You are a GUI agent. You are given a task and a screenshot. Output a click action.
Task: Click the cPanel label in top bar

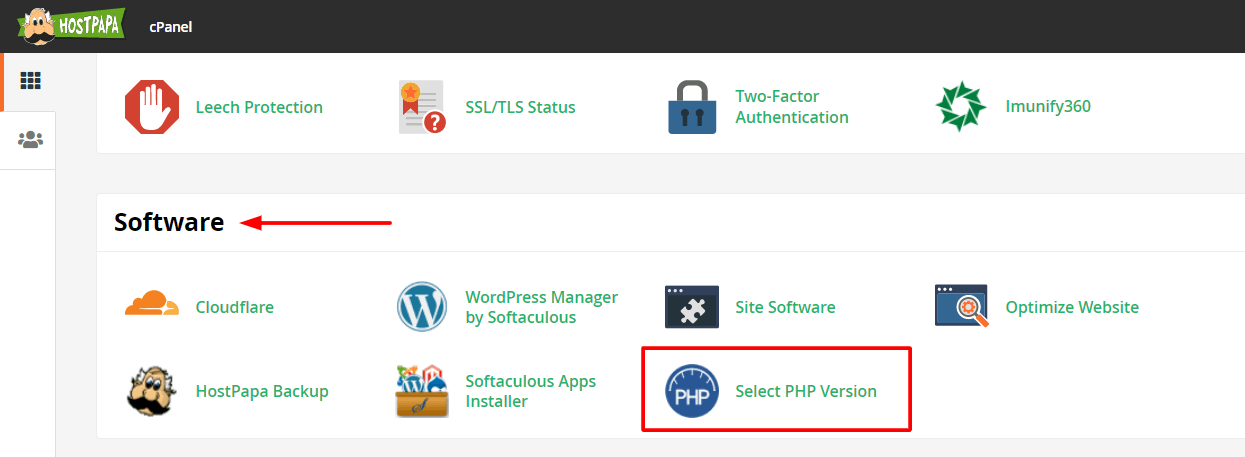click(x=171, y=27)
